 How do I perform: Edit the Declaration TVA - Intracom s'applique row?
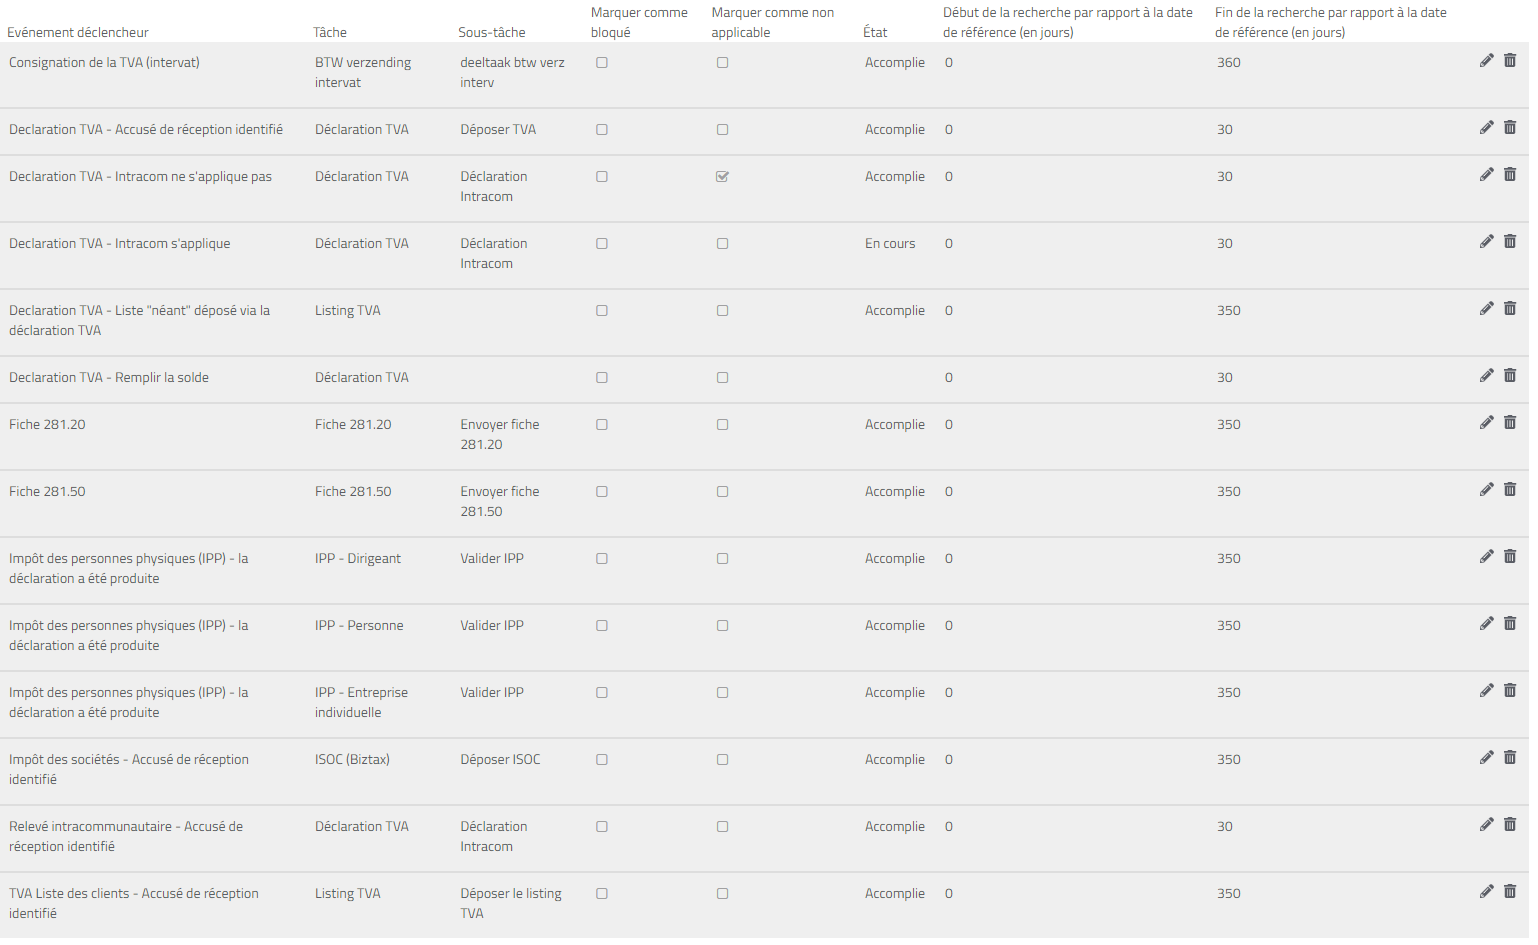1486,242
